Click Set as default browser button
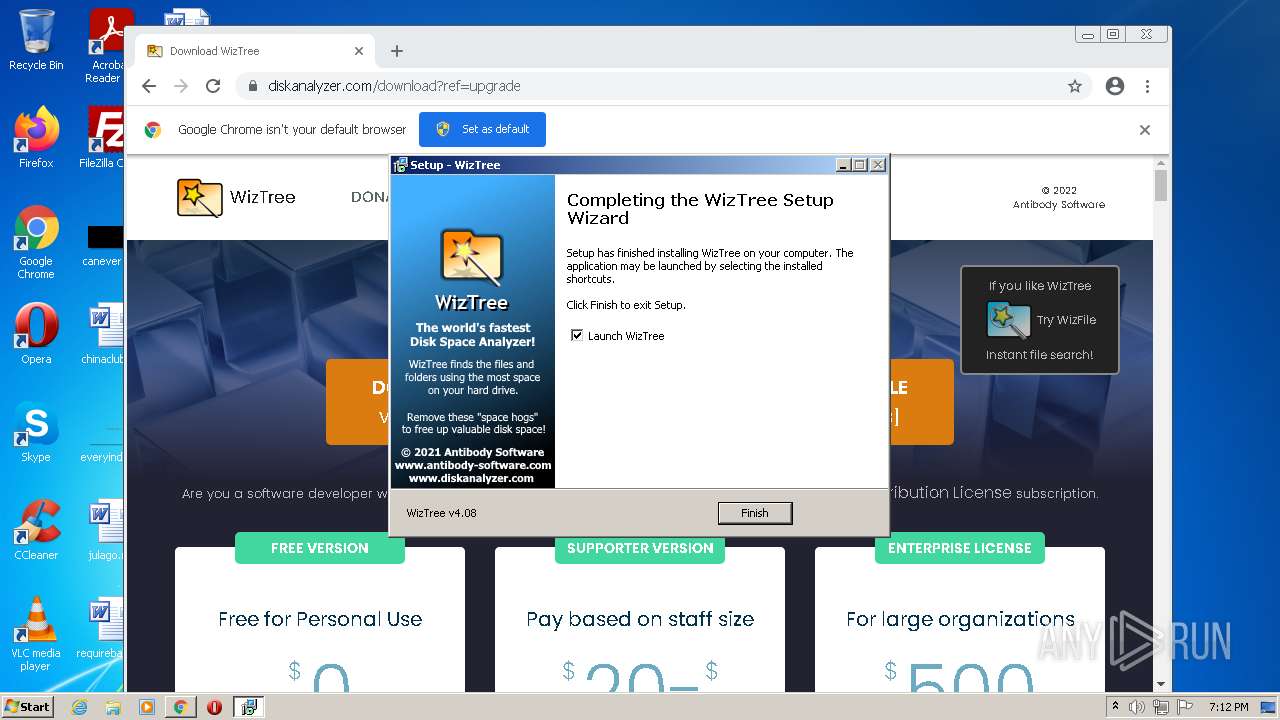 (x=482, y=129)
